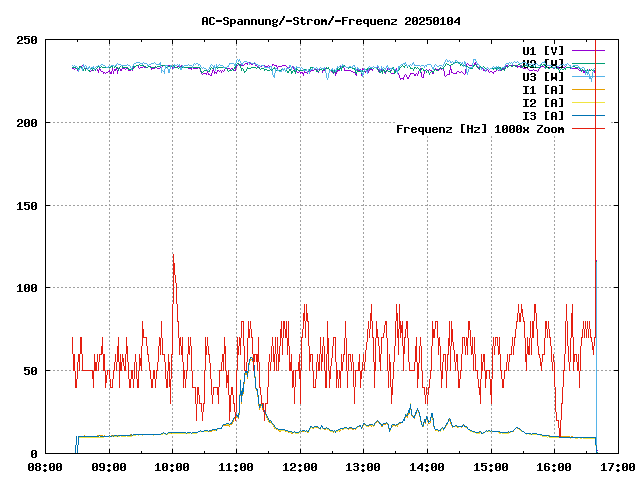Viewport: 640px width, 480px height.
Task: Select the 150 y-axis tick label
Action: 27,205
